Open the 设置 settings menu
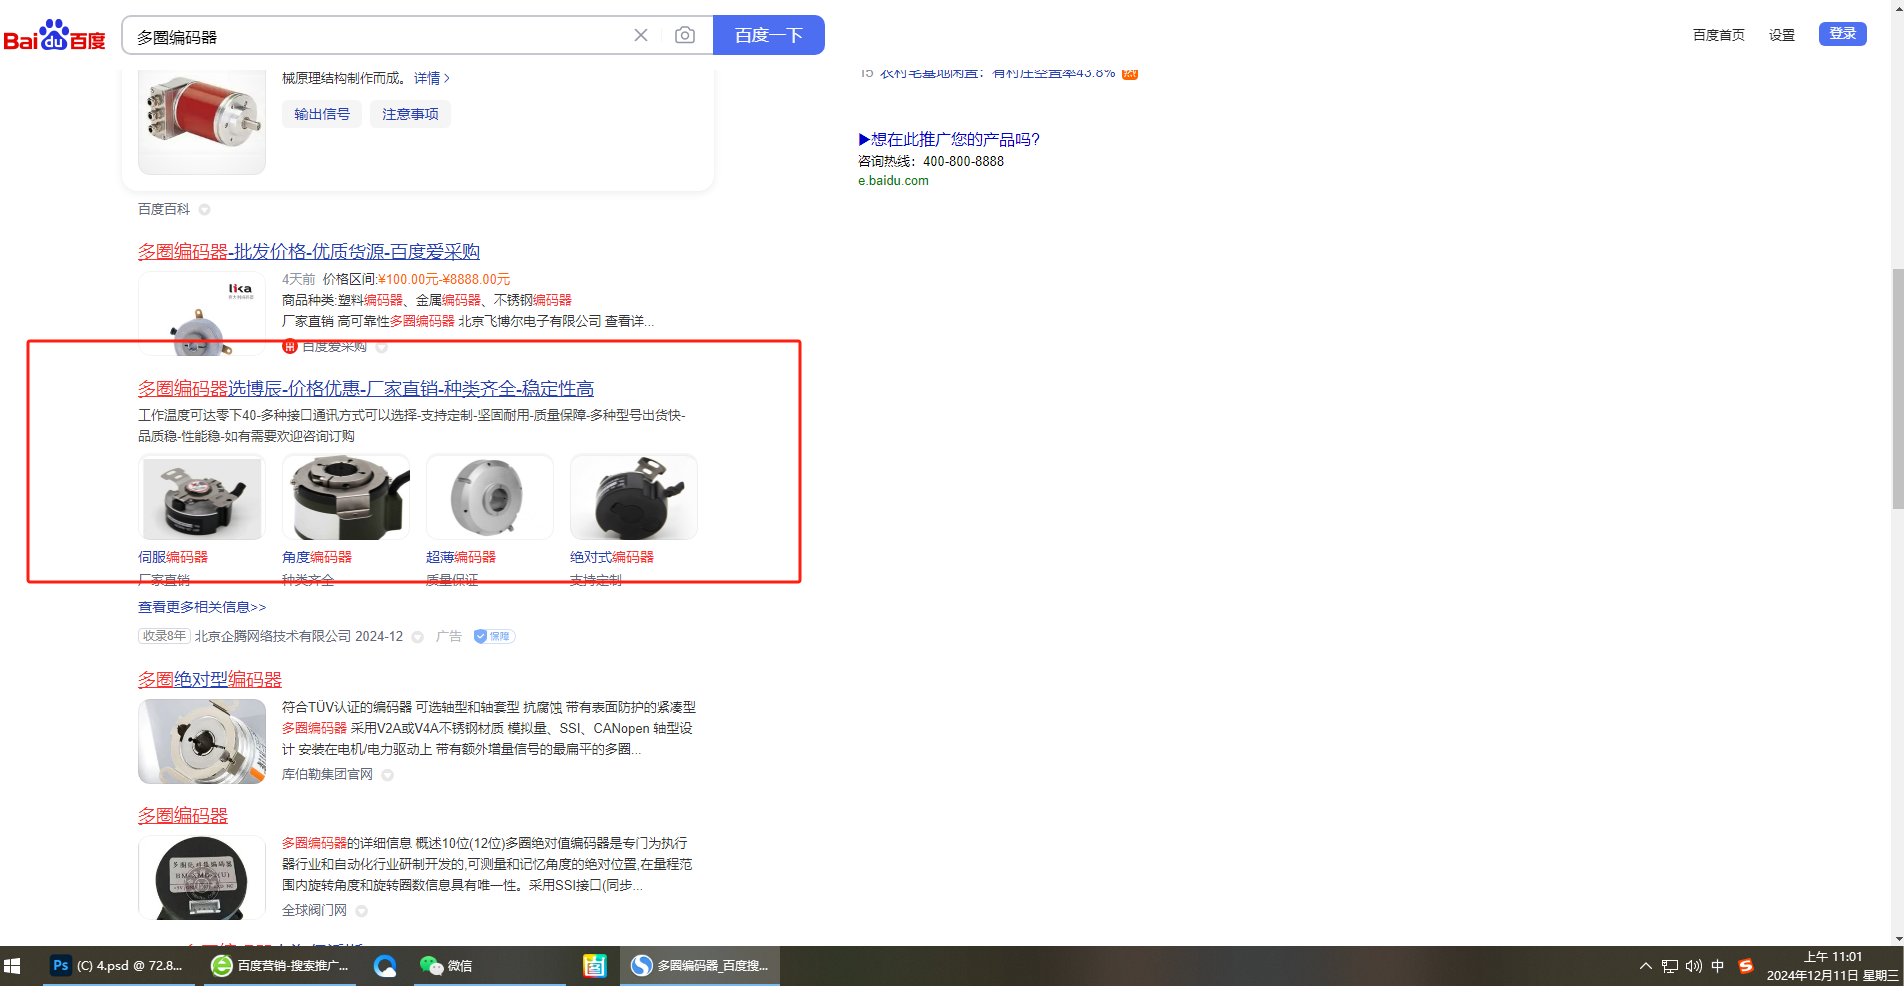This screenshot has width=1904, height=986. (x=1782, y=35)
